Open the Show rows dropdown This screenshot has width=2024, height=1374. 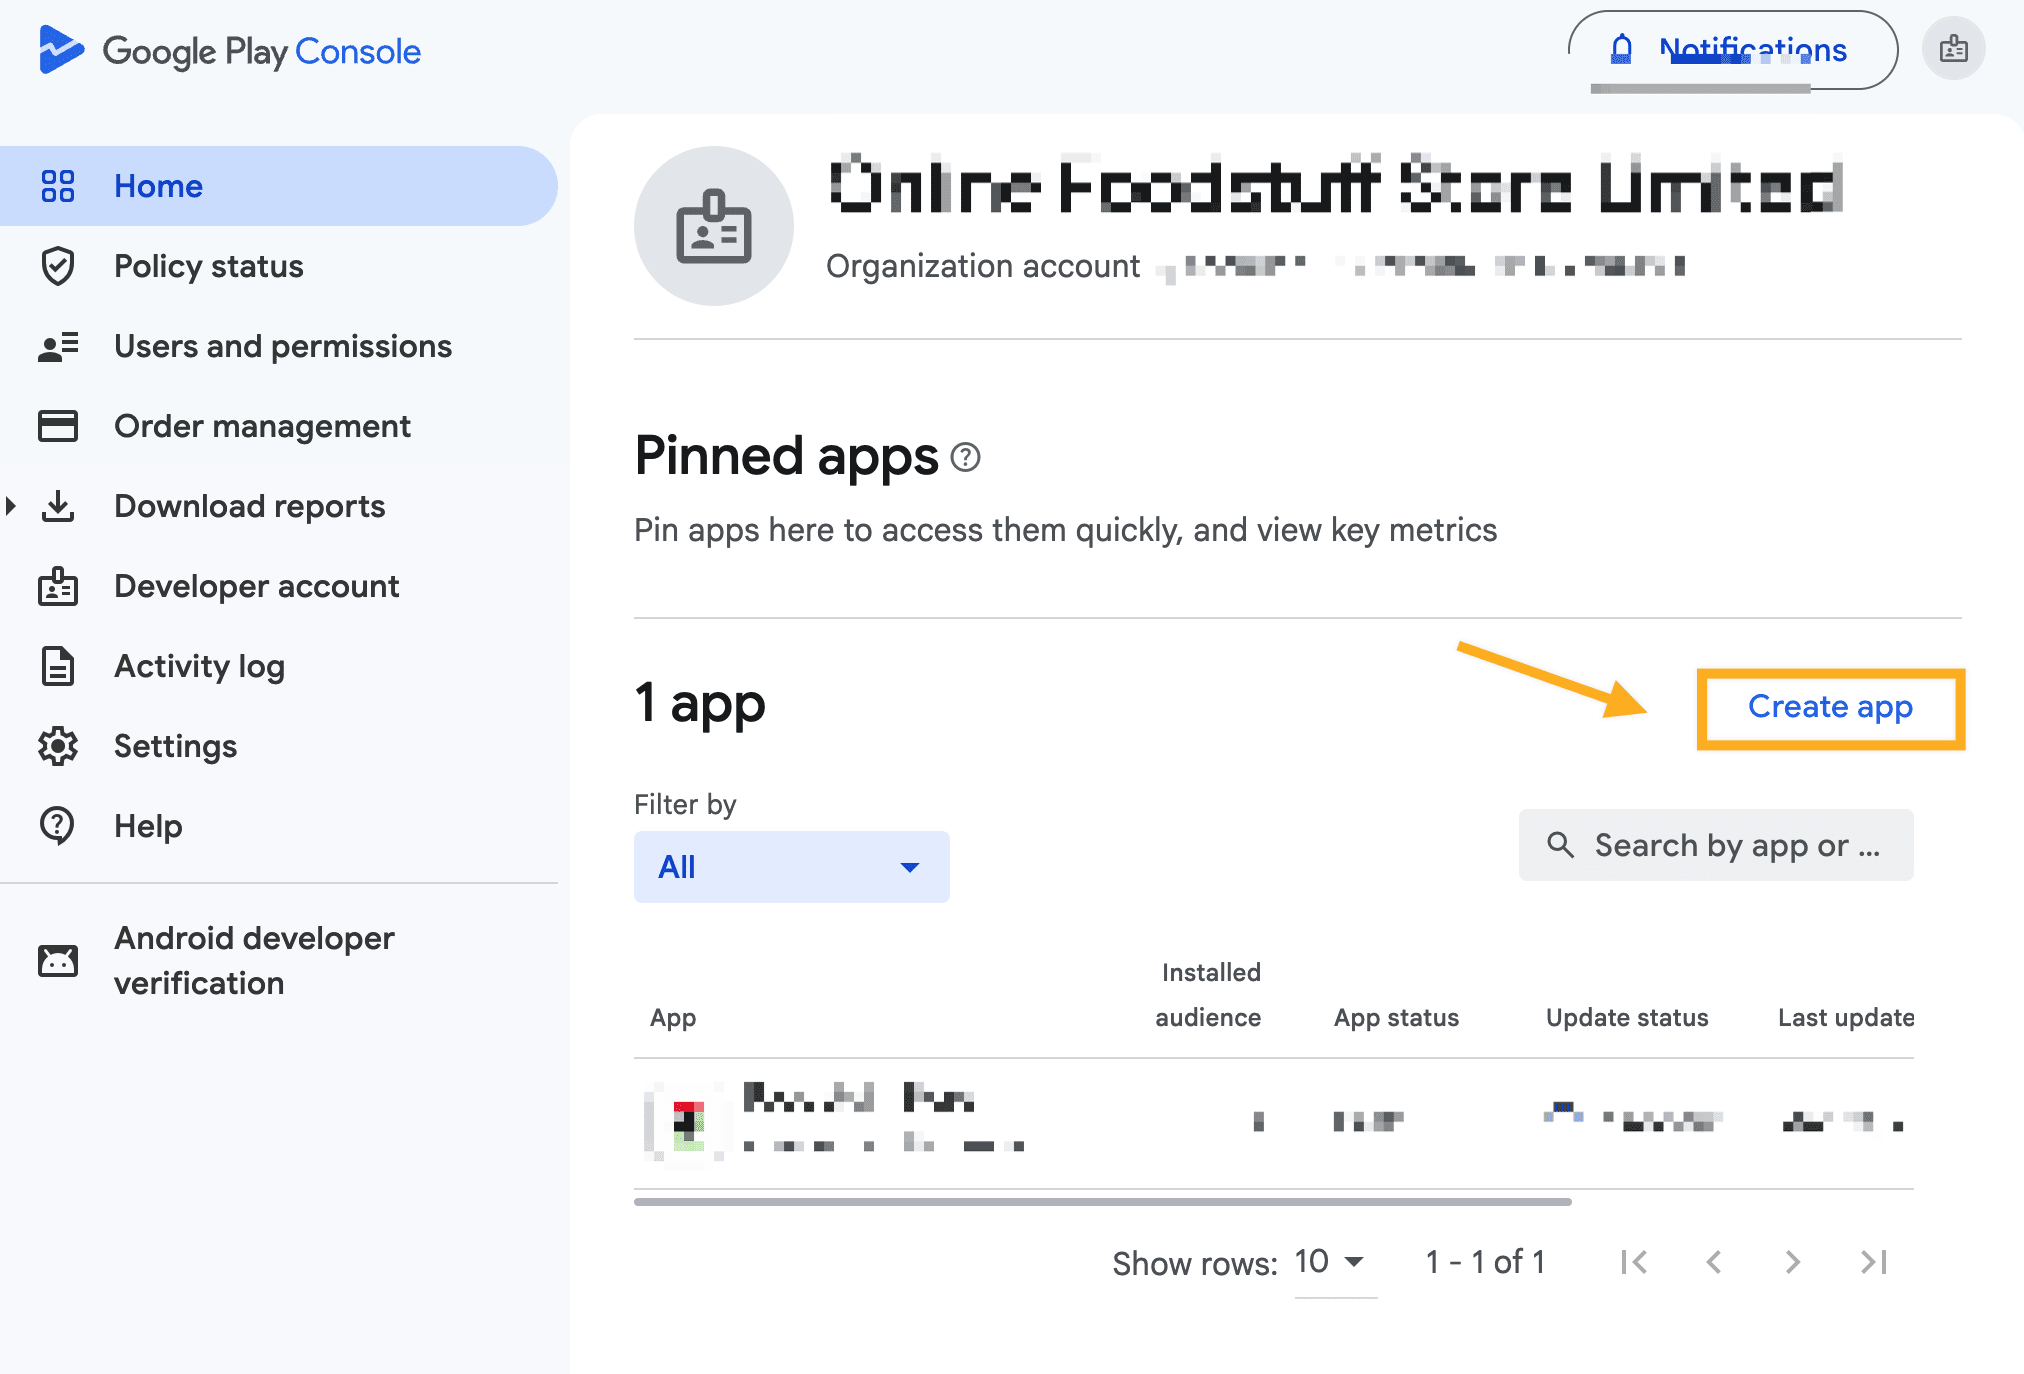[x=1335, y=1262]
